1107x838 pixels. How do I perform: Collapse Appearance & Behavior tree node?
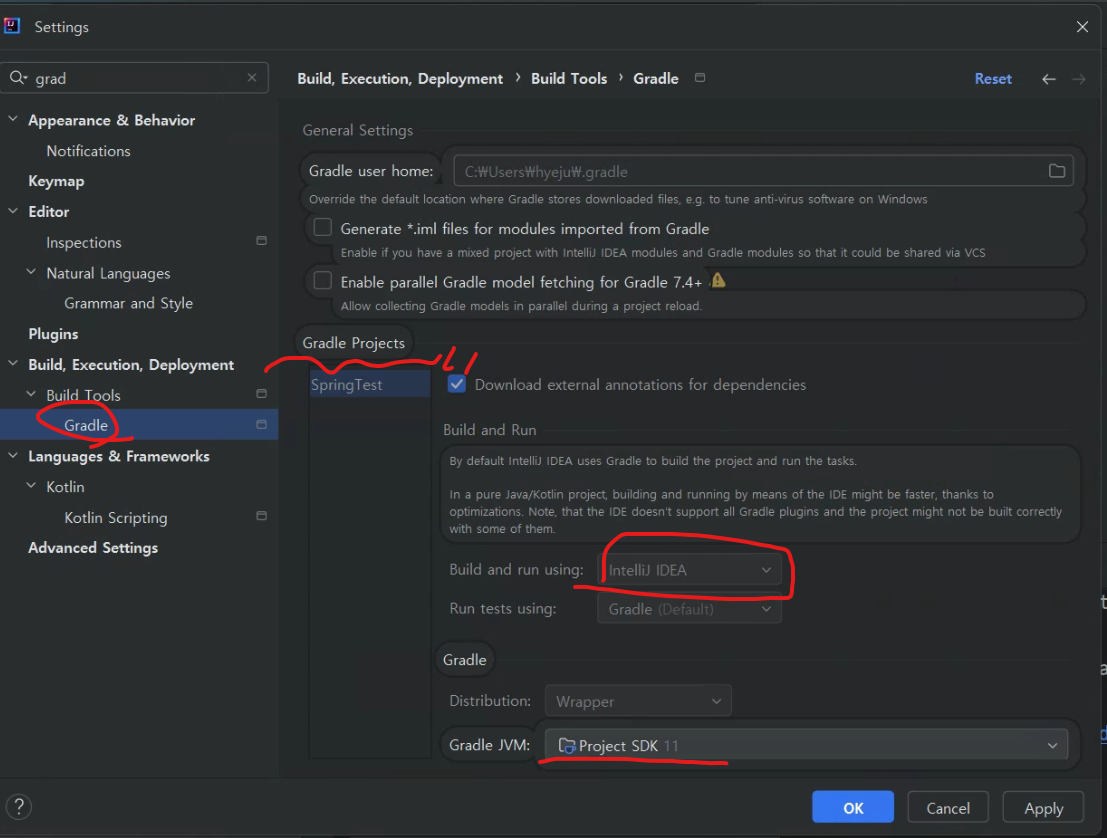click(13, 119)
